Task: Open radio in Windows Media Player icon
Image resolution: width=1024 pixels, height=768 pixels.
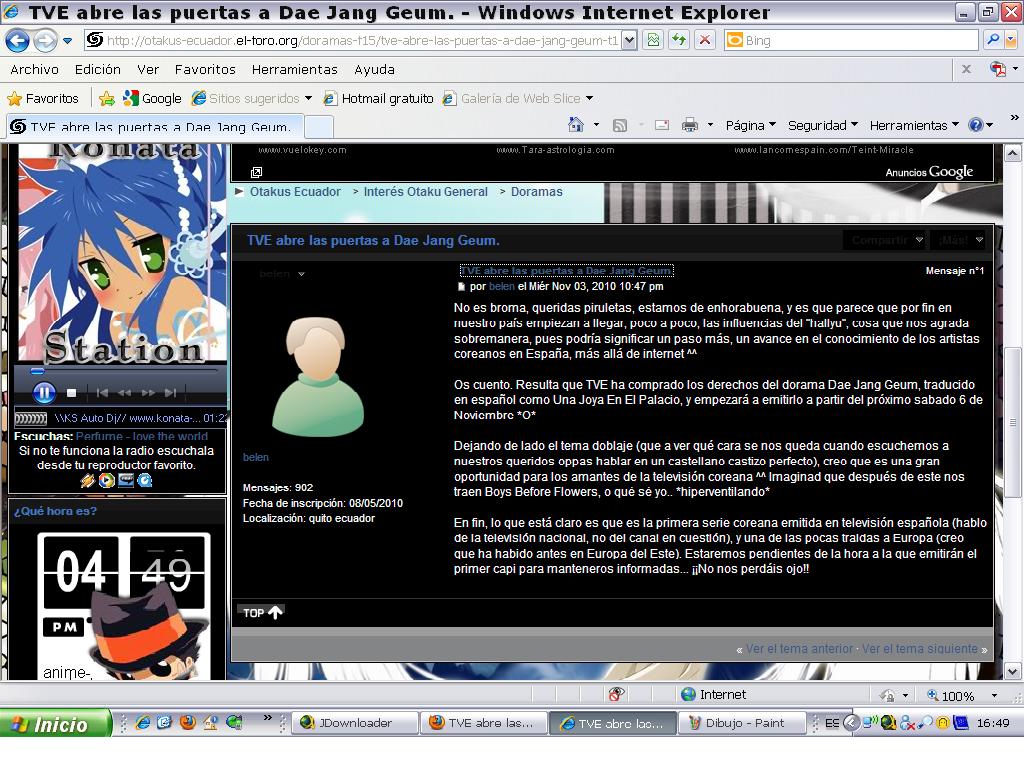Action: (x=106, y=481)
